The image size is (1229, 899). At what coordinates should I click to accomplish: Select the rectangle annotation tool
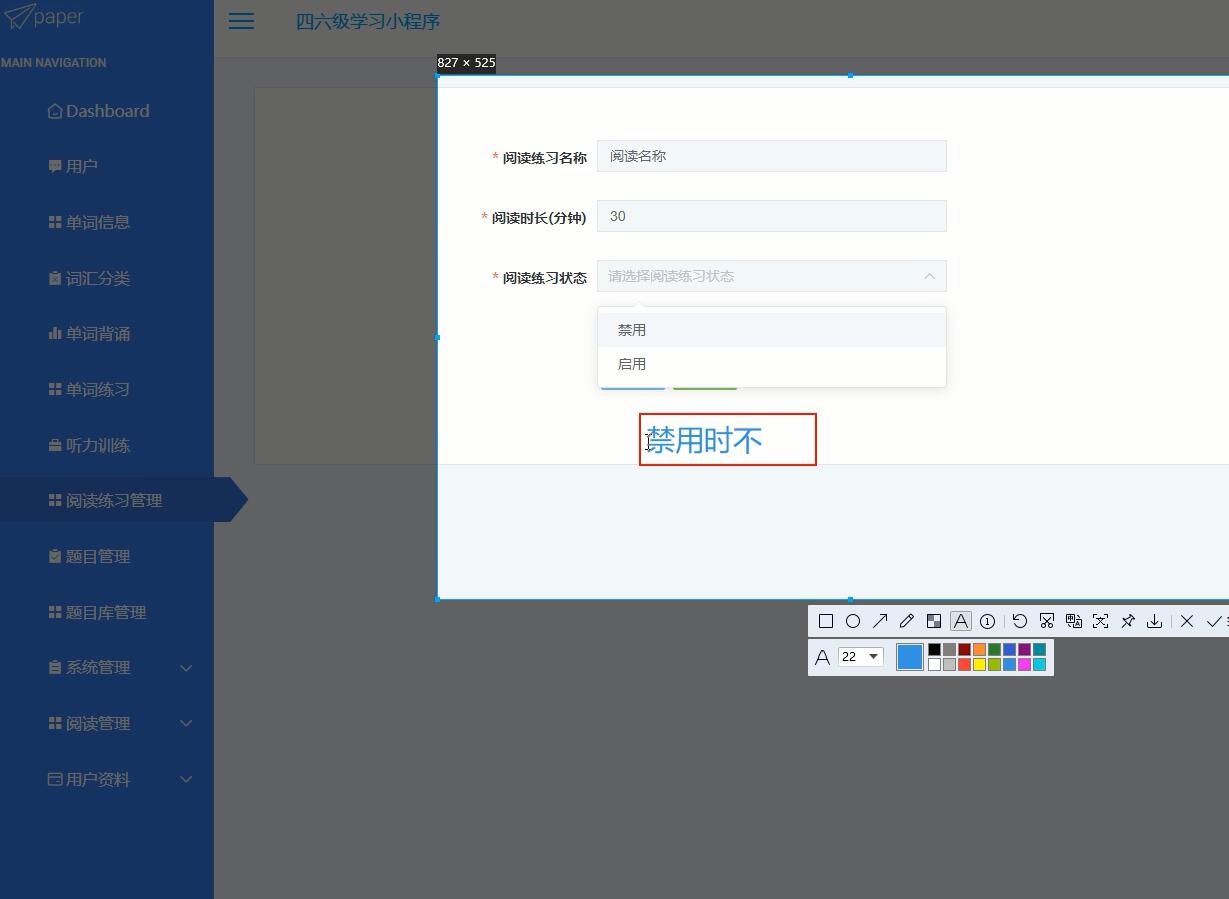click(826, 620)
